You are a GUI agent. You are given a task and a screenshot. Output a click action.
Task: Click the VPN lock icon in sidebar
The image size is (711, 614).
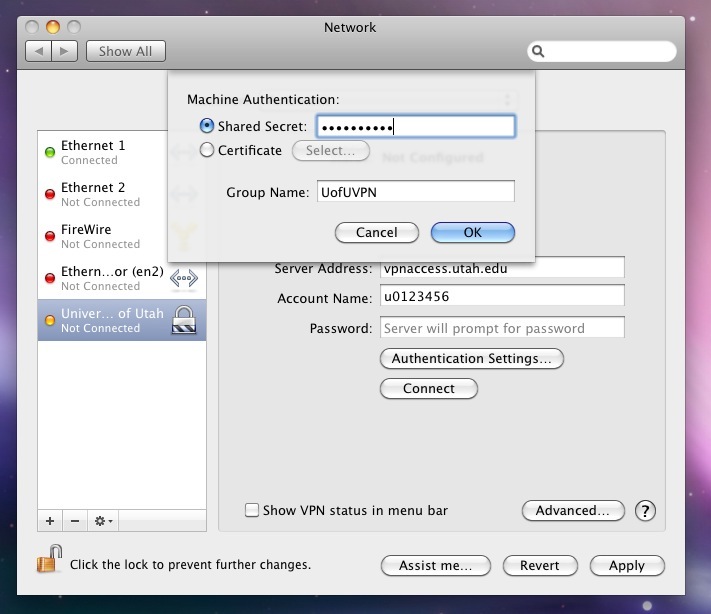pyautogui.click(x=184, y=320)
